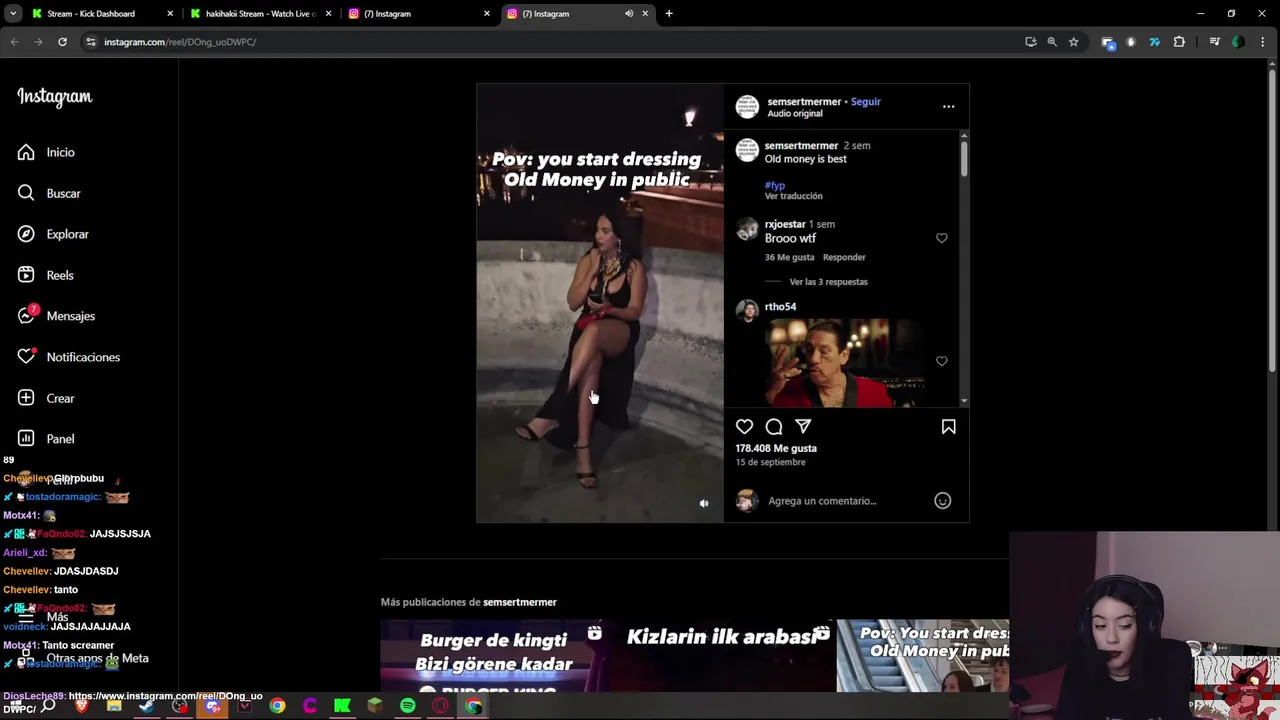
Task: Open Mensajes with 7 unread
Action: pos(56,316)
